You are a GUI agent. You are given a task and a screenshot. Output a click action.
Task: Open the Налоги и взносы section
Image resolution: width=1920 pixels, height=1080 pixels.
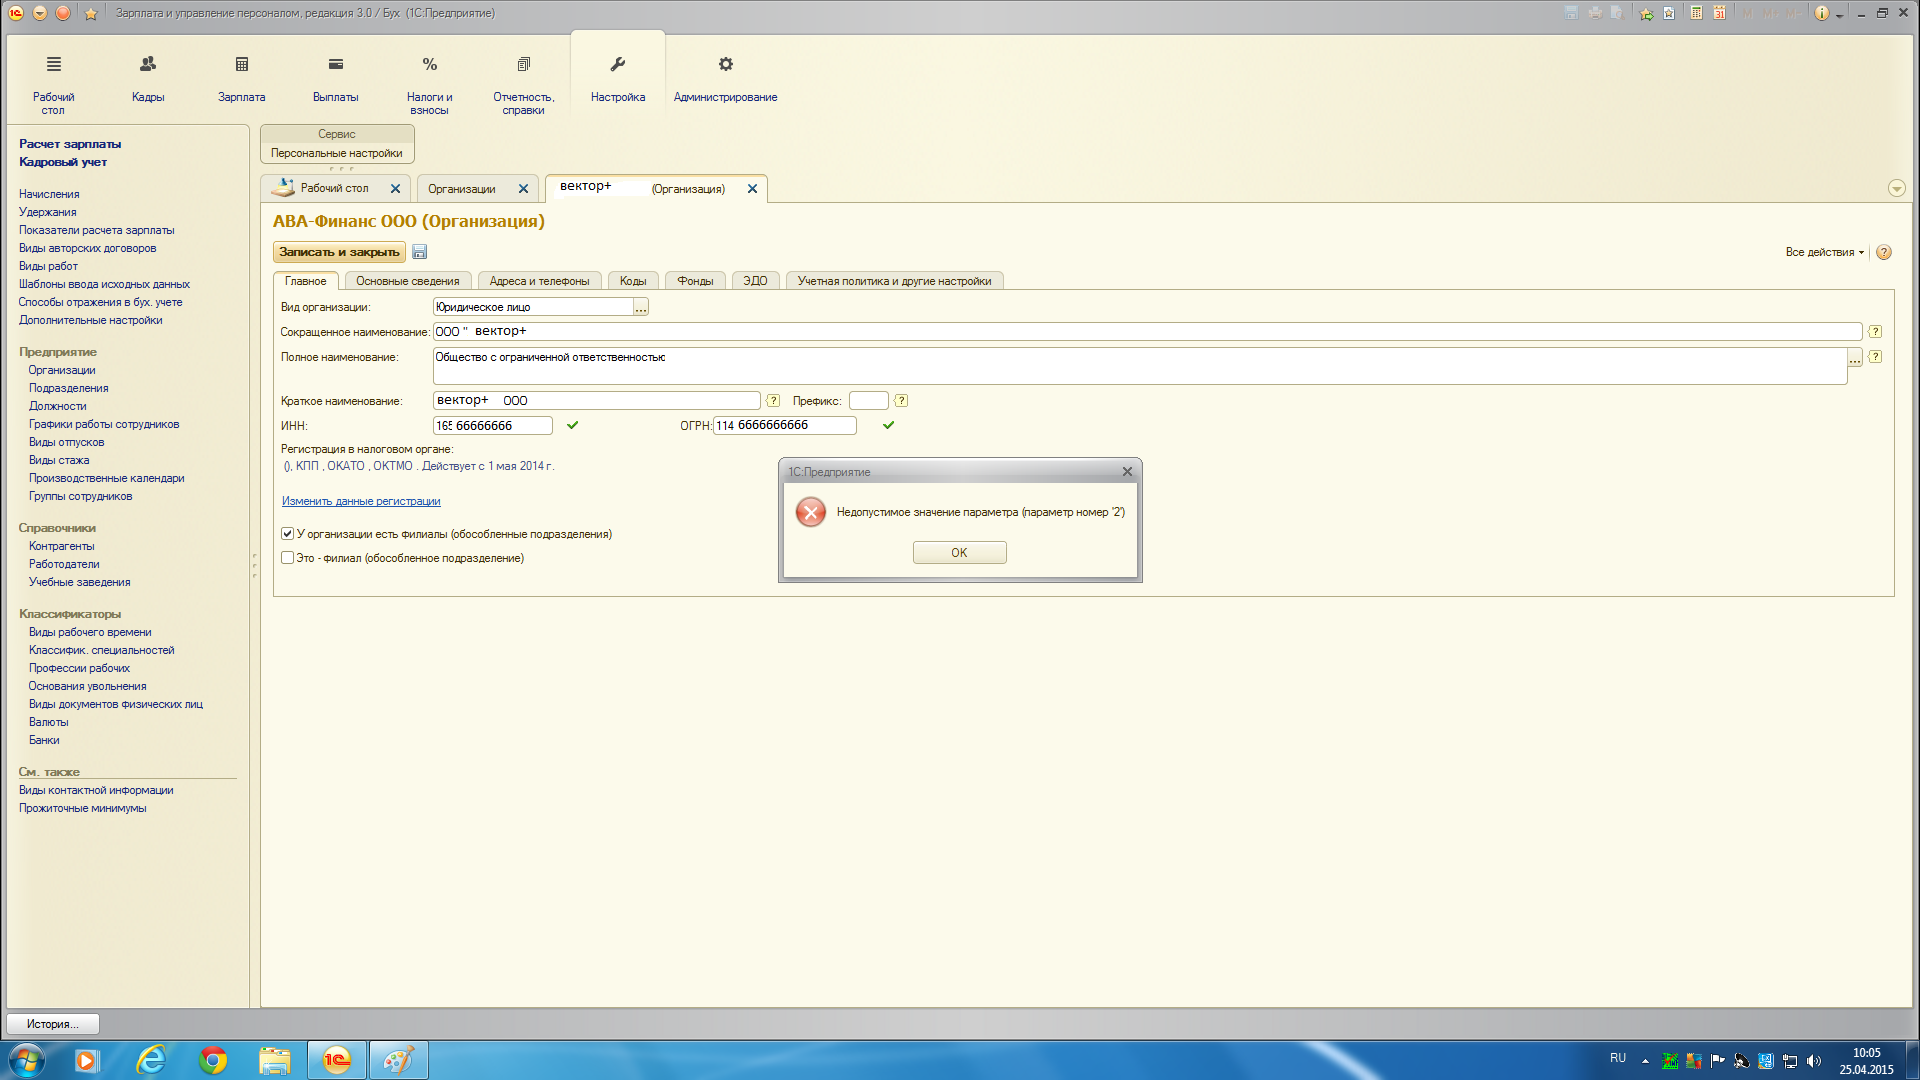coord(429,84)
